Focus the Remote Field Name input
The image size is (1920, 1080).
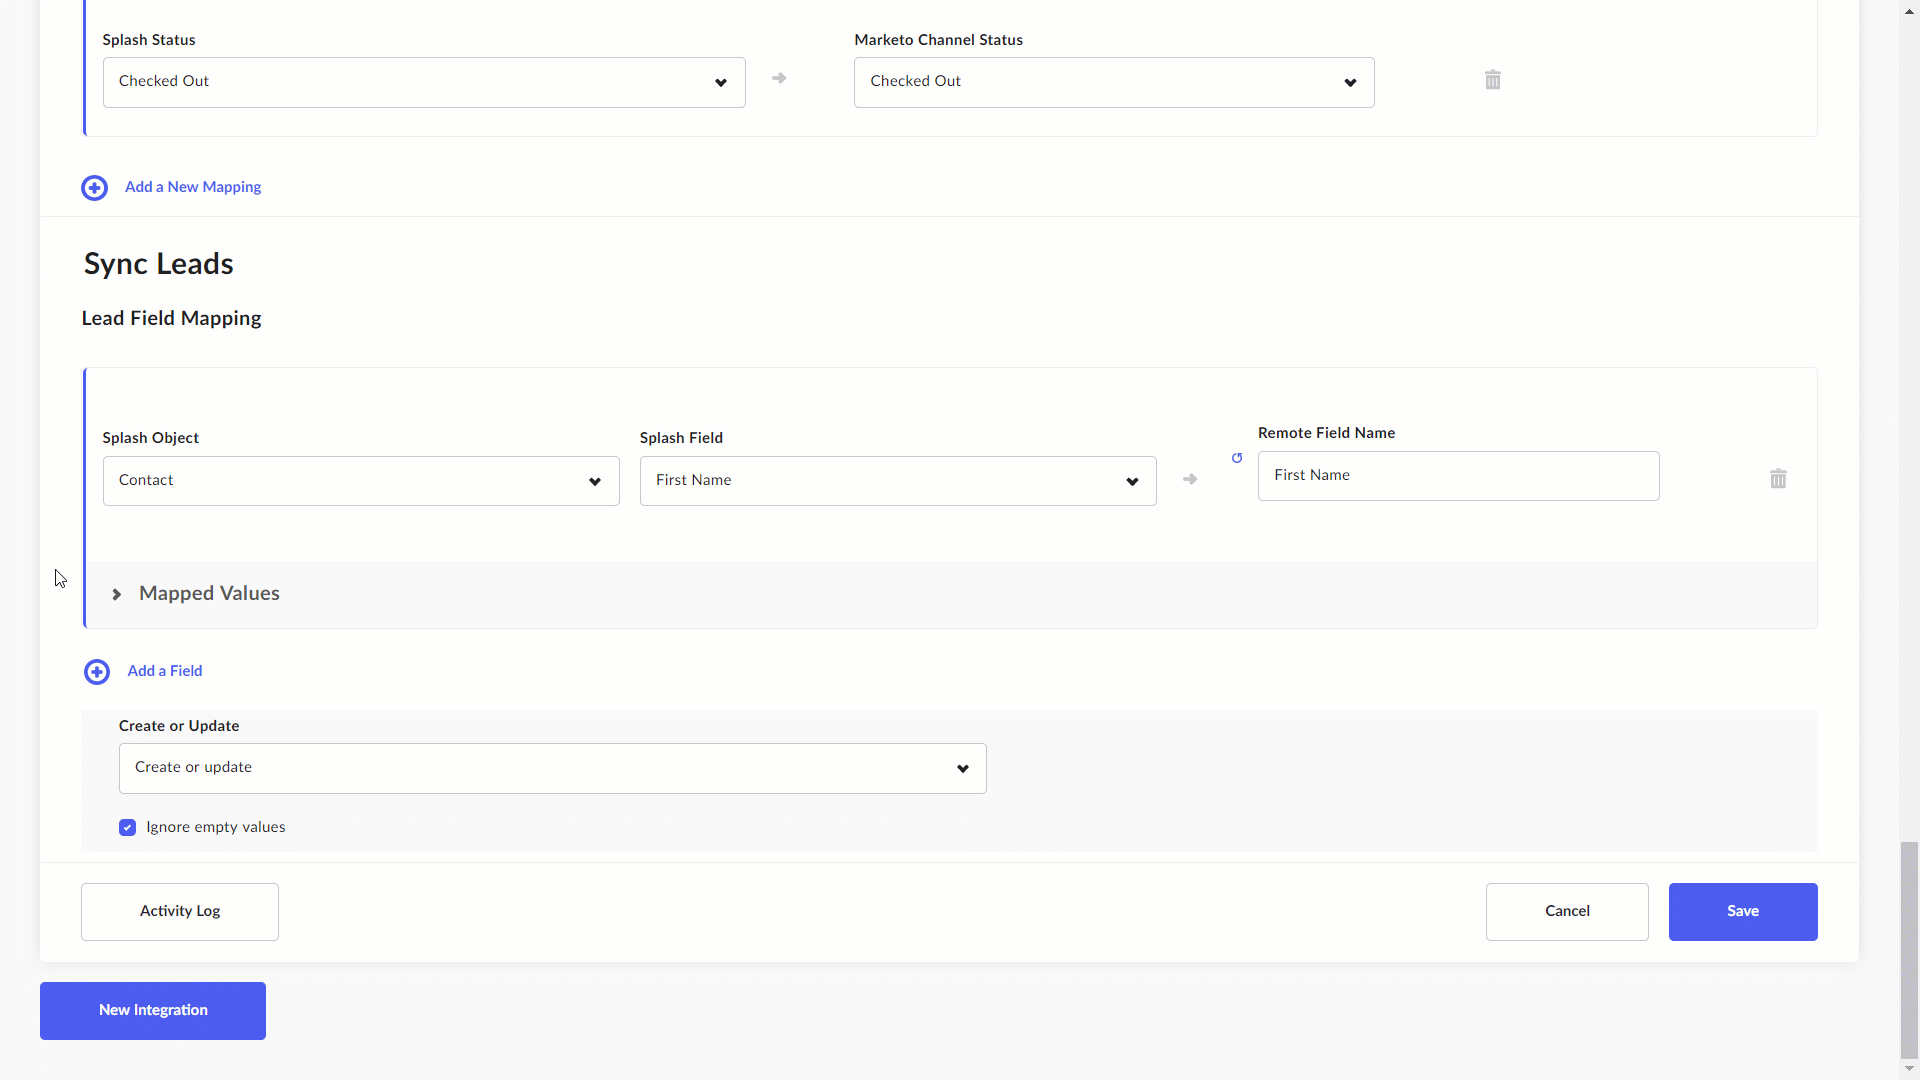tap(1459, 476)
